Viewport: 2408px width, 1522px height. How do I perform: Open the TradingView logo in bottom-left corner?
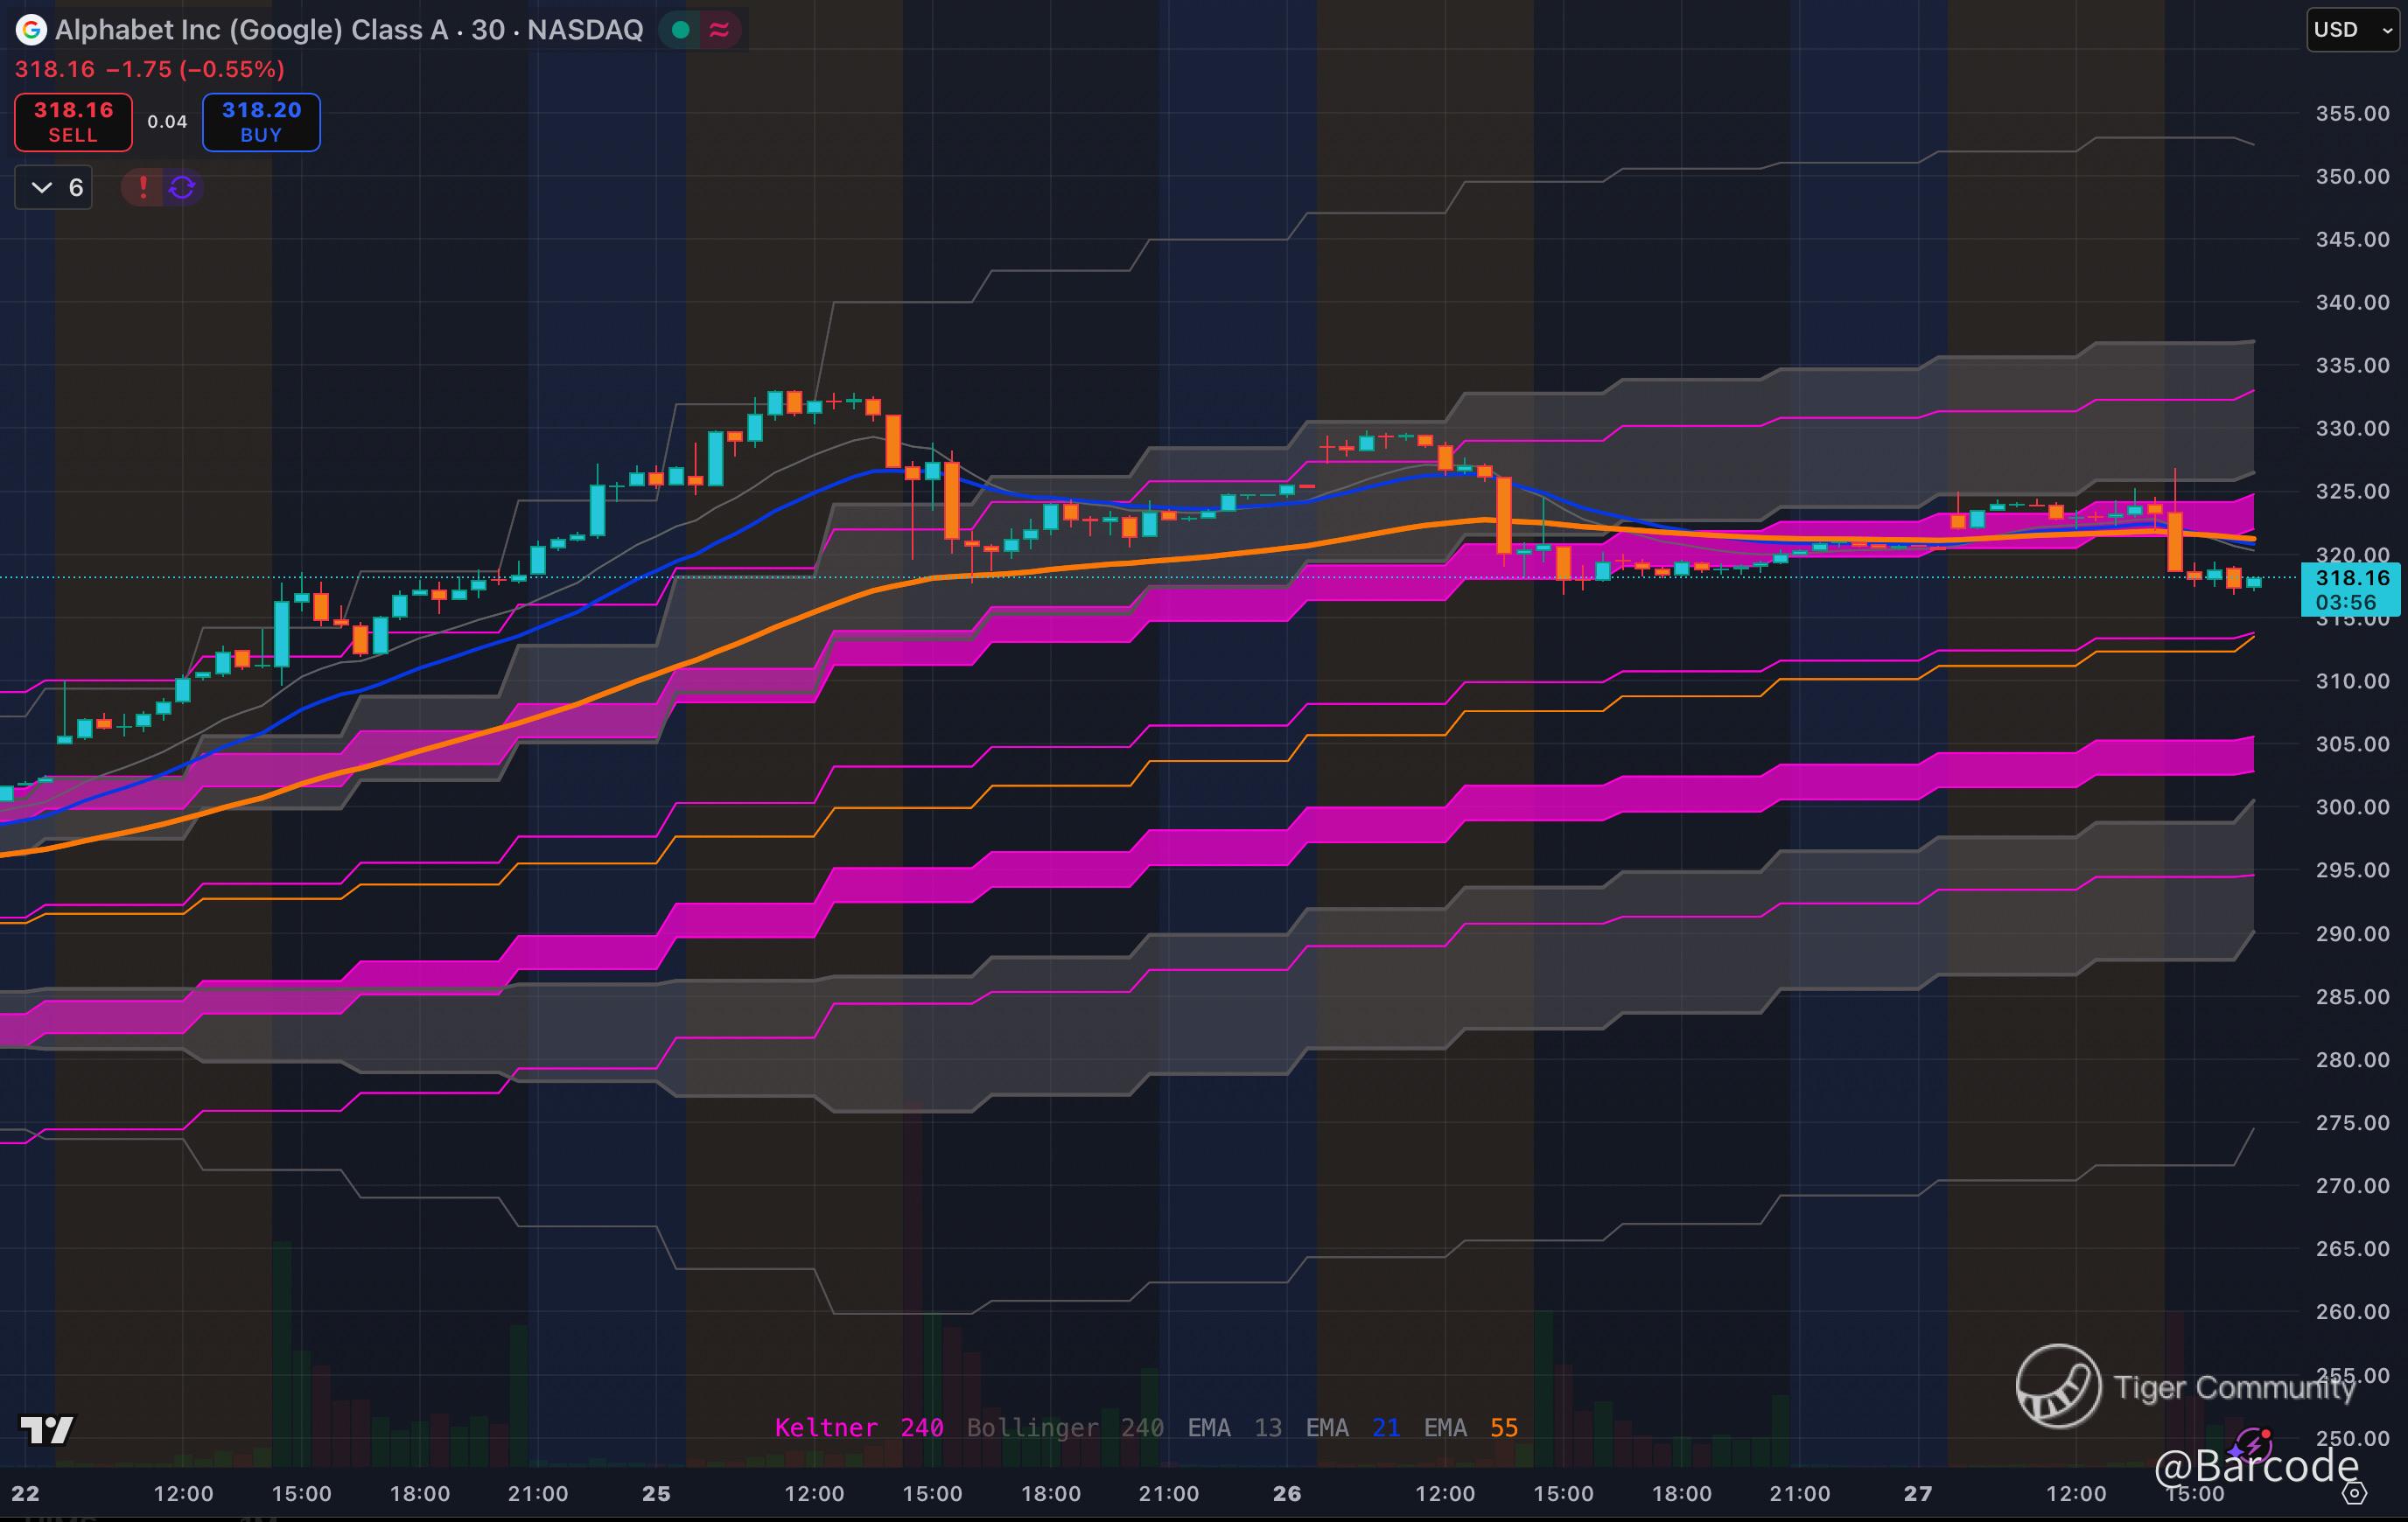click(x=47, y=1429)
